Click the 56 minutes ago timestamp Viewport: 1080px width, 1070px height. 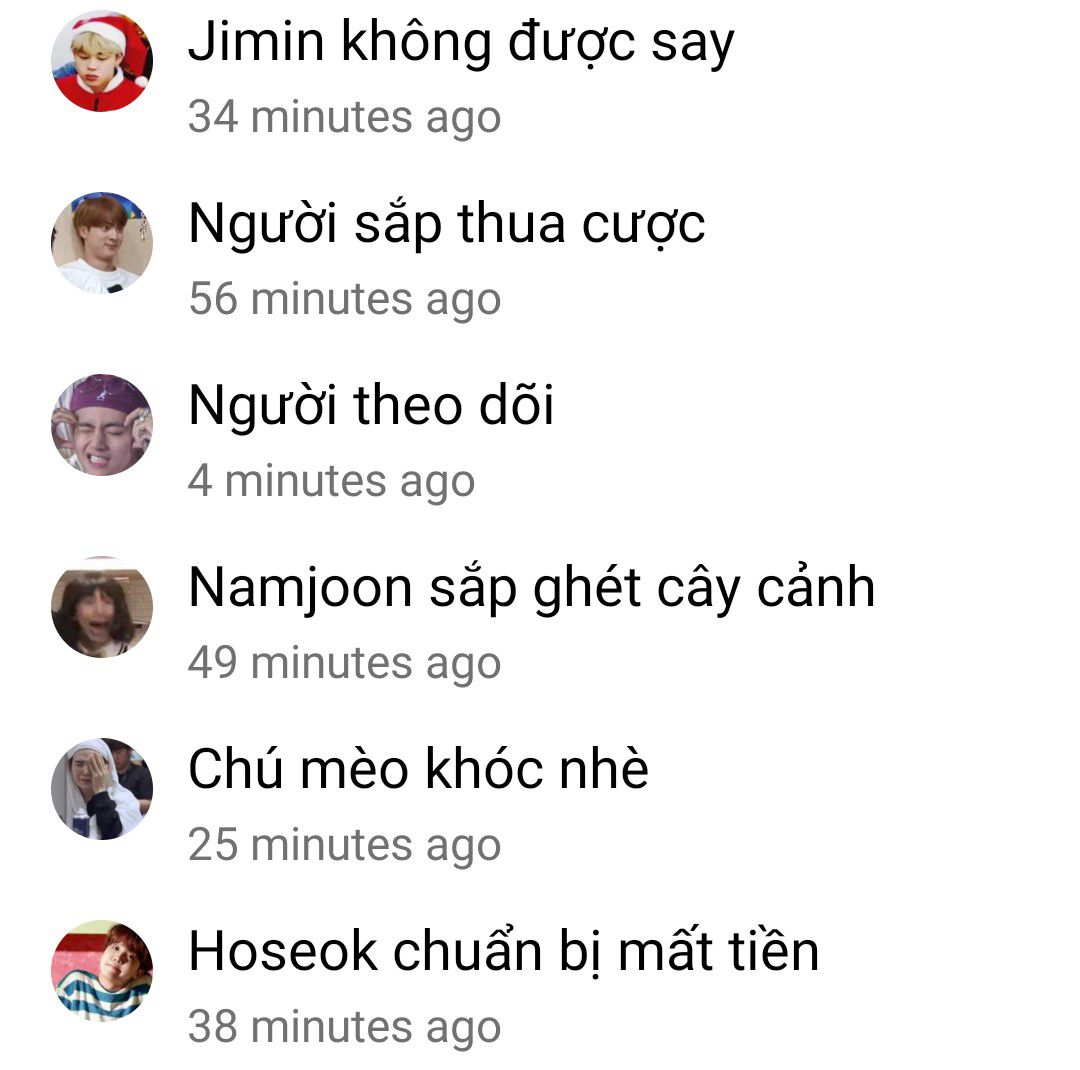click(344, 300)
